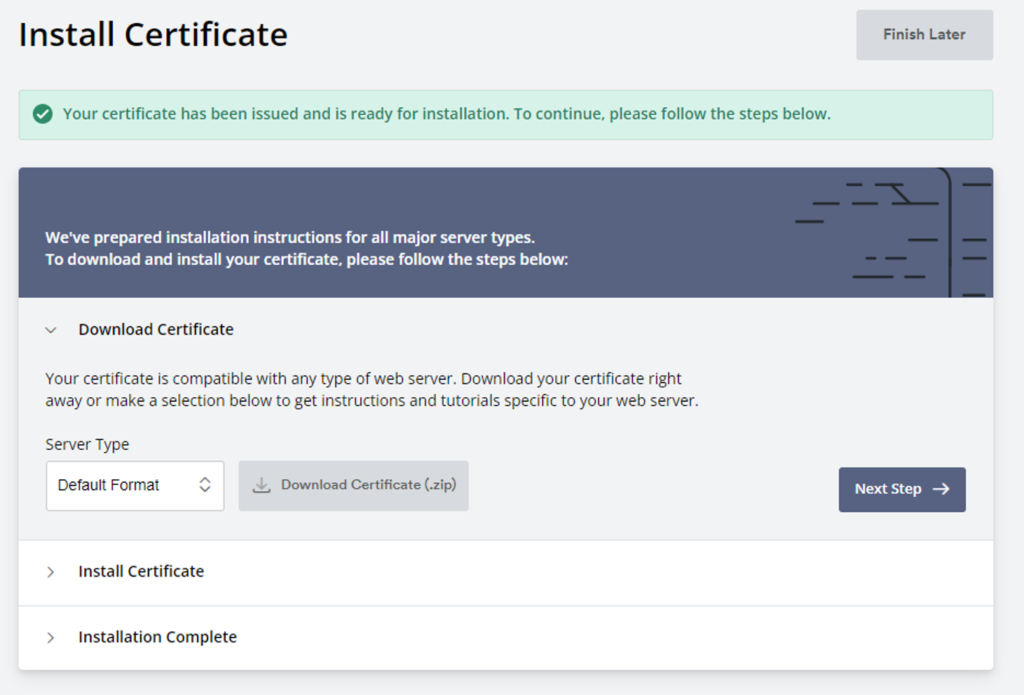Click the installation instructions banner text
This screenshot has height=695, width=1024.
[x=306, y=249]
